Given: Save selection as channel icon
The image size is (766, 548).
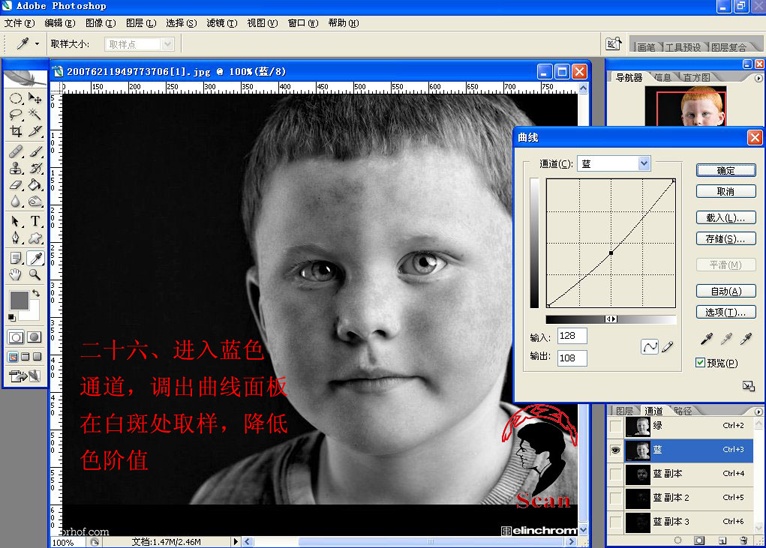Looking at the screenshot, I should [x=700, y=541].
